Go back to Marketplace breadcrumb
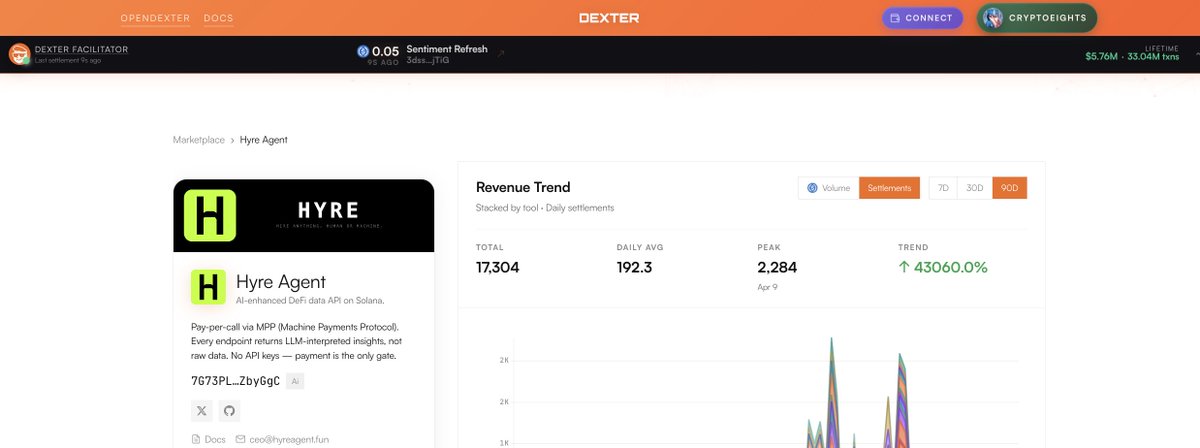1200x448 pixels. click(x=199, y=140)
